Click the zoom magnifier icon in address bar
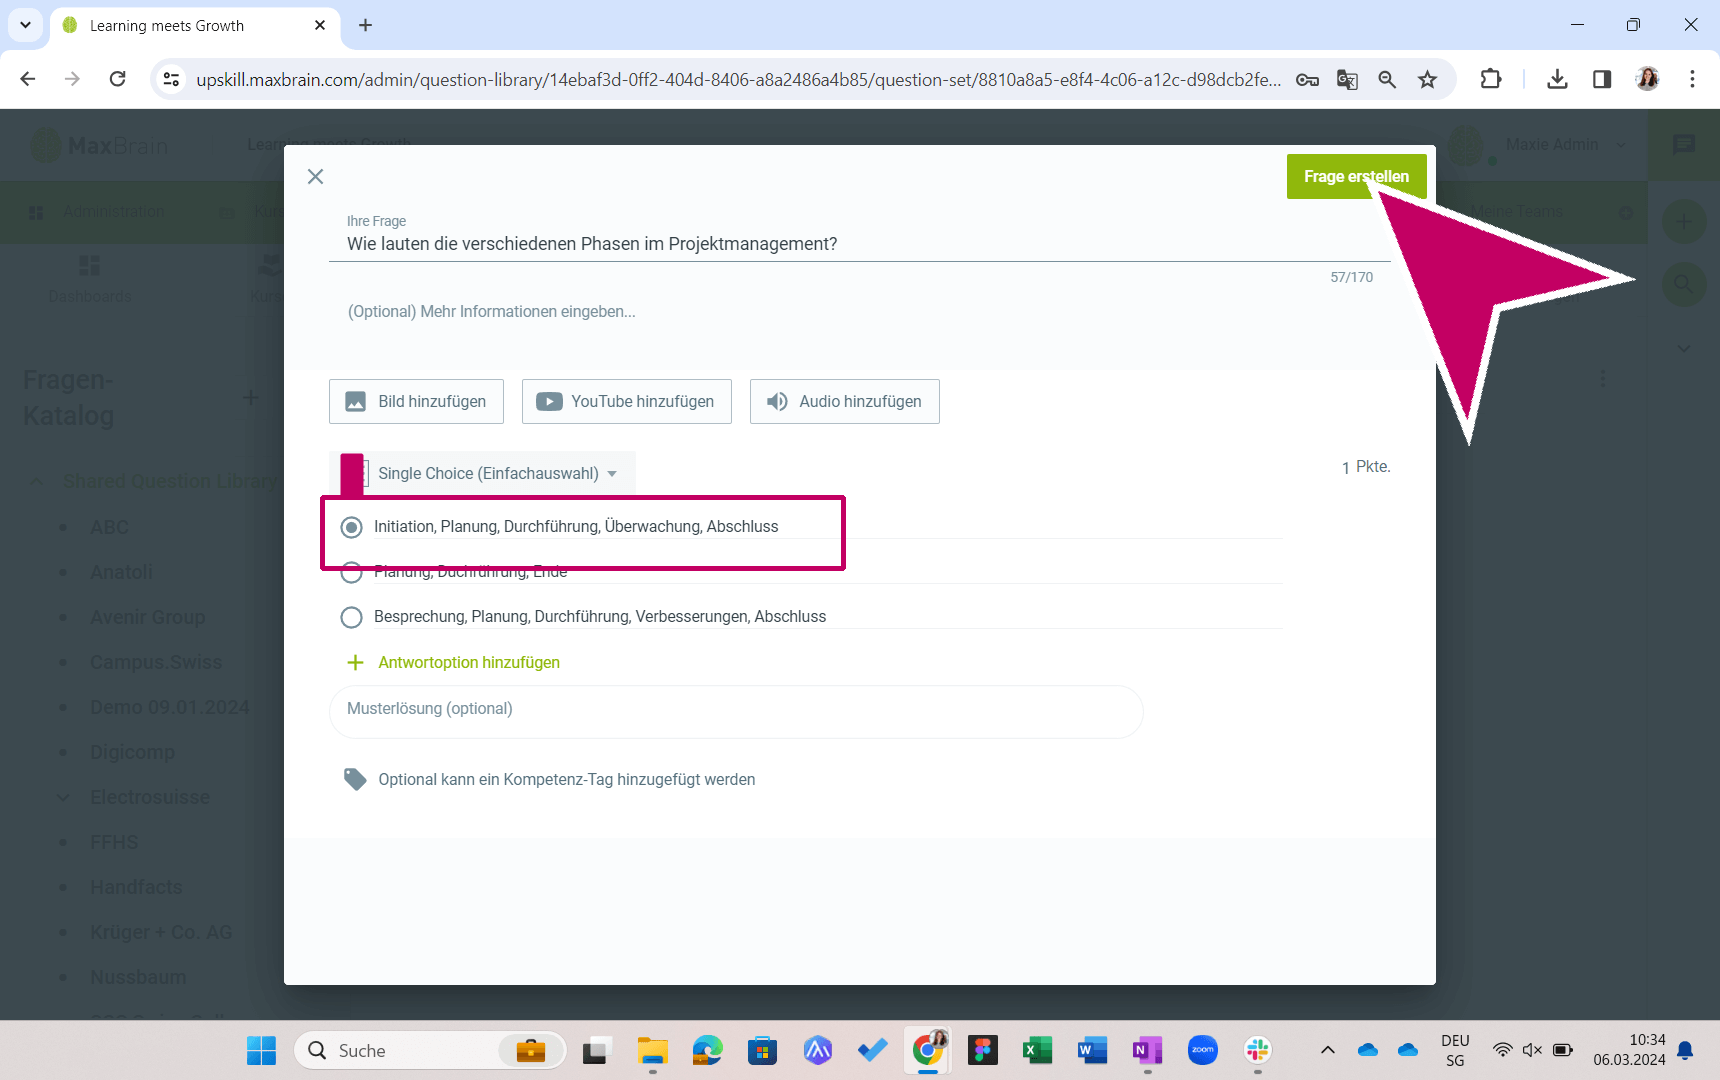 [x=1387, y=79]
